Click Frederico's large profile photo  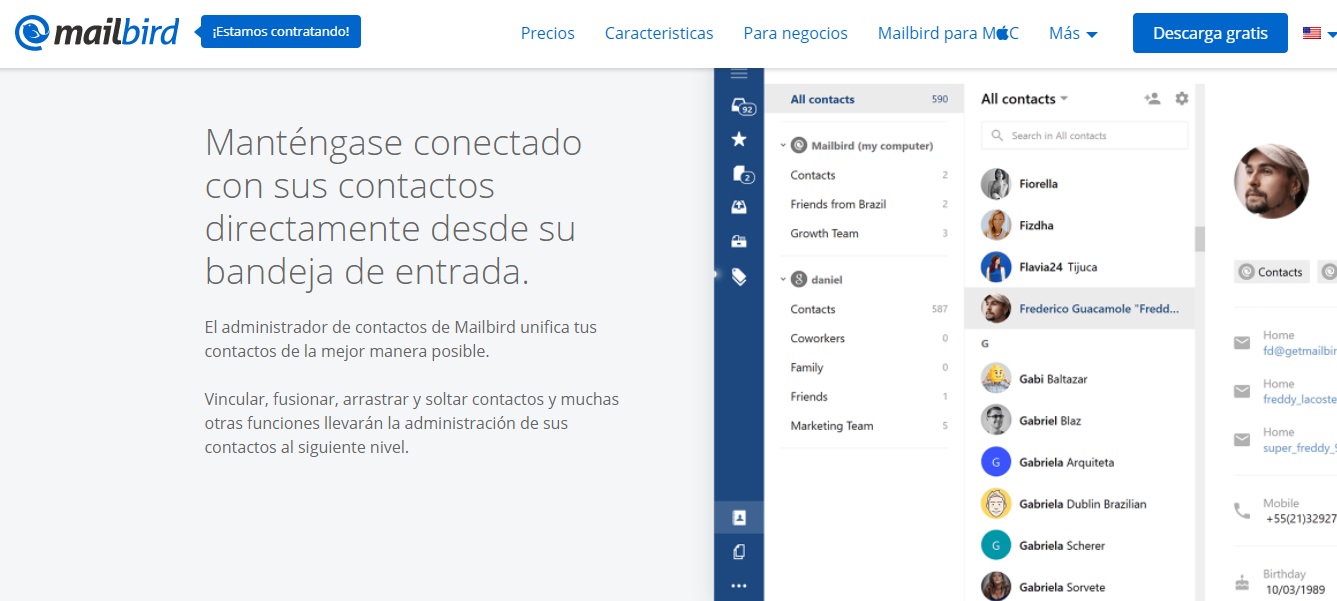click(x=1271, y=181)
